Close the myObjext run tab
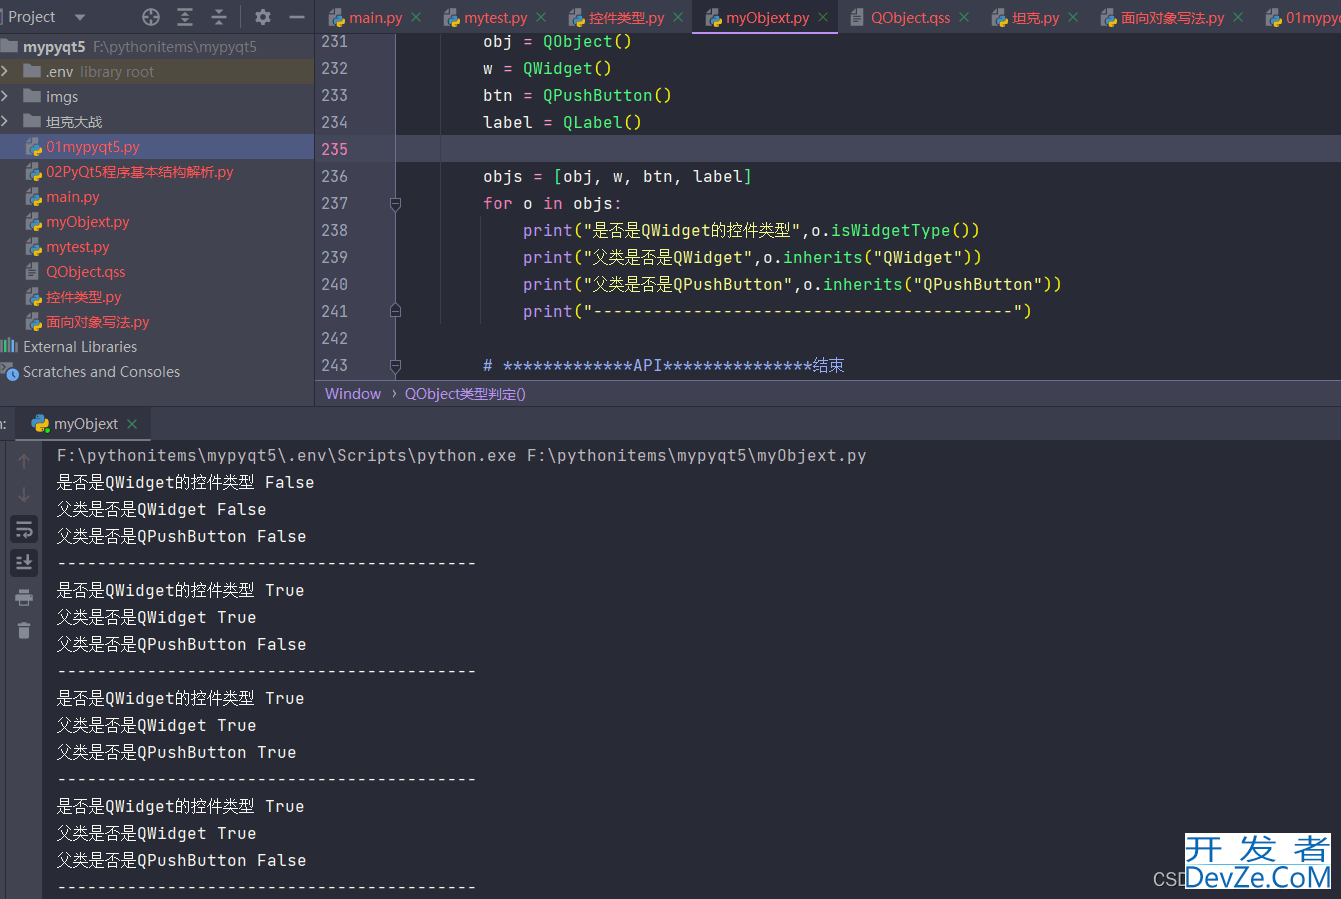The width and height of the screenshot is (1341, 899). (x=132, y=424)
